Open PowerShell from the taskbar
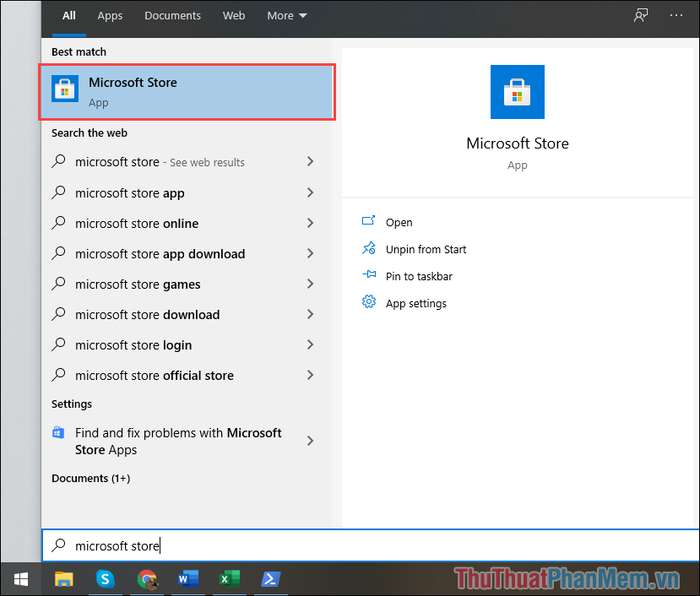Image resolution: width=700 pixels, height=596 pixels. click(x=271, y=579)
